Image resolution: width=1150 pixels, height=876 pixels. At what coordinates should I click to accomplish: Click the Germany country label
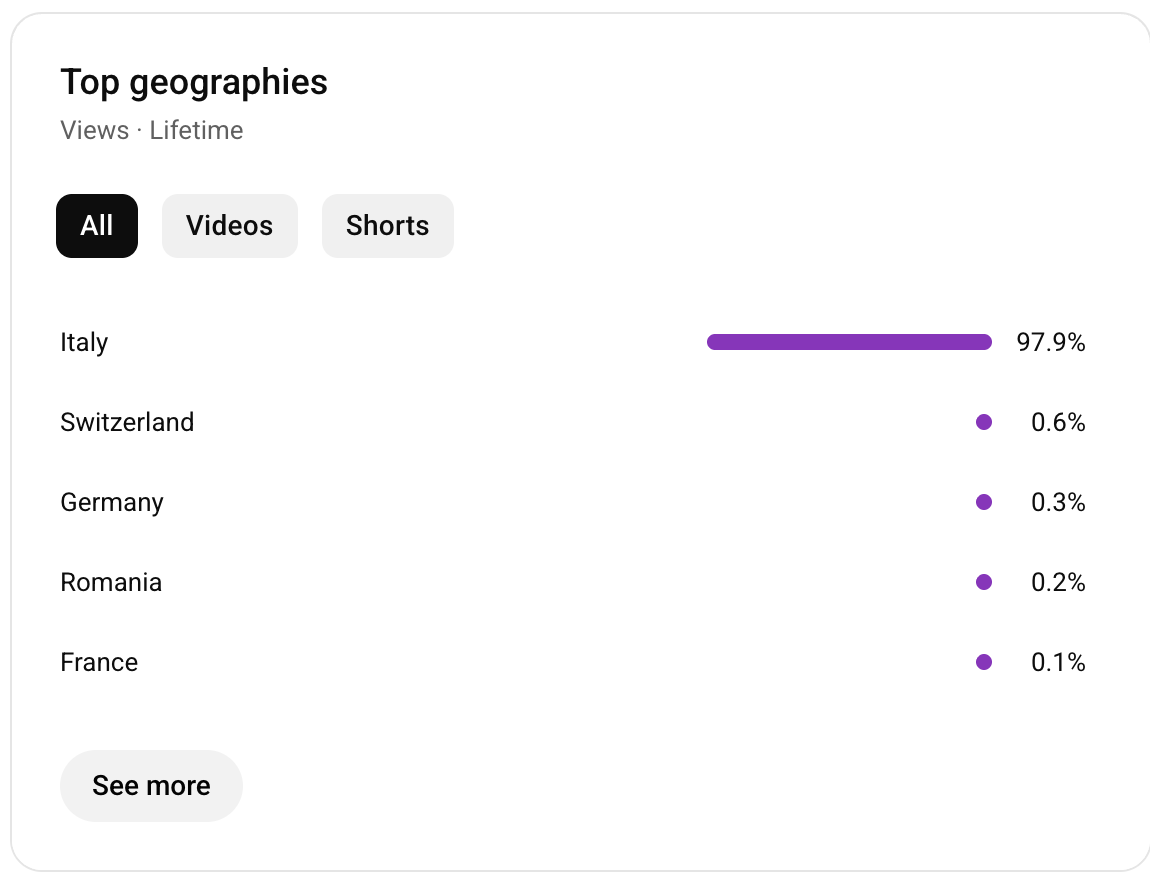[x=112, y=502]
